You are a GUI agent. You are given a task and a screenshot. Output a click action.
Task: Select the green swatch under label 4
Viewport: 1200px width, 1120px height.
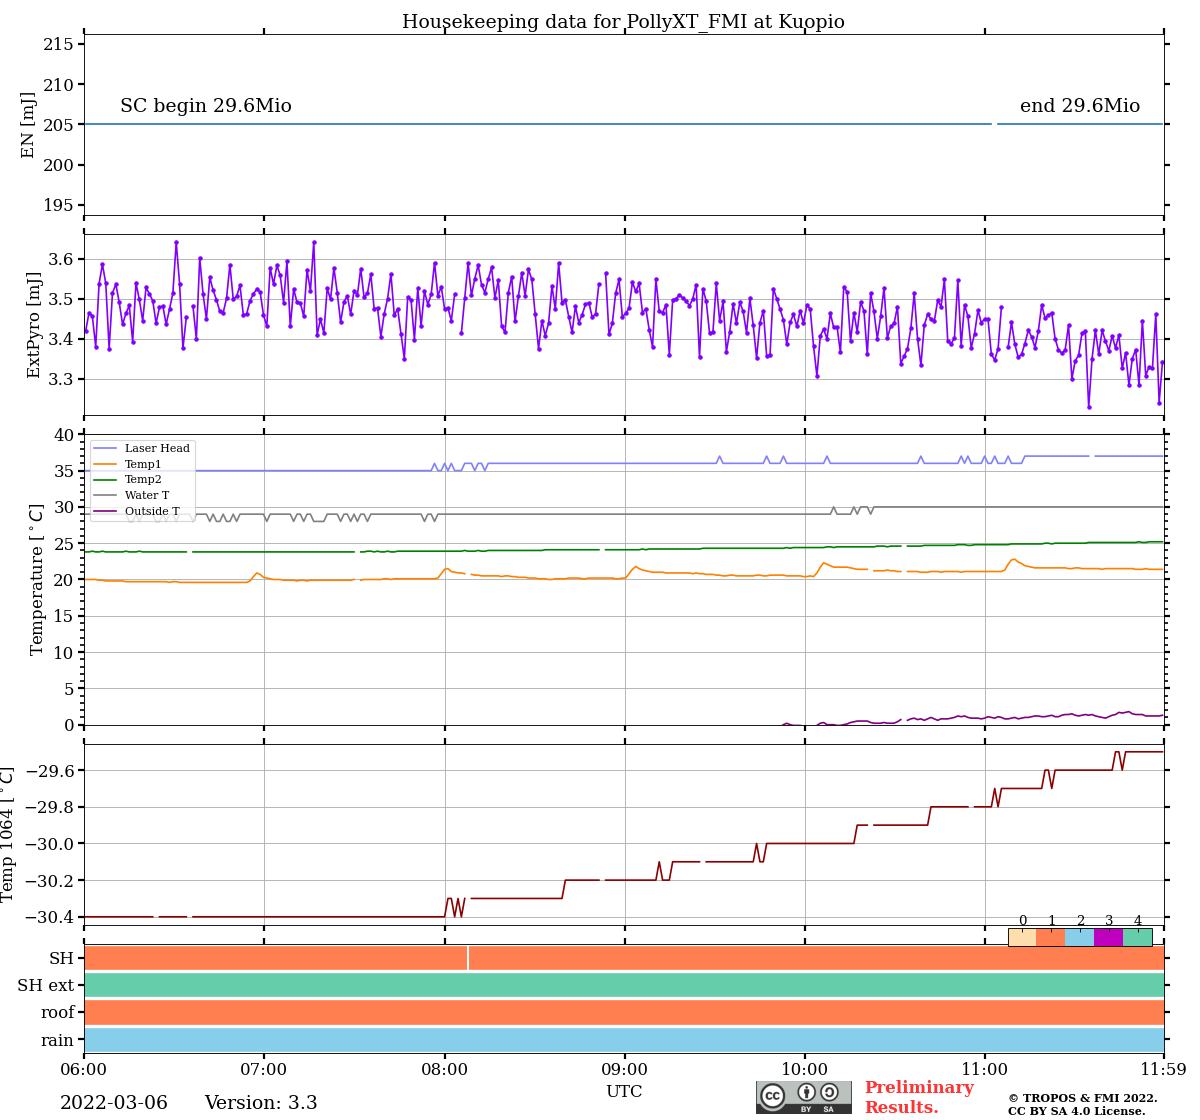1137,938
